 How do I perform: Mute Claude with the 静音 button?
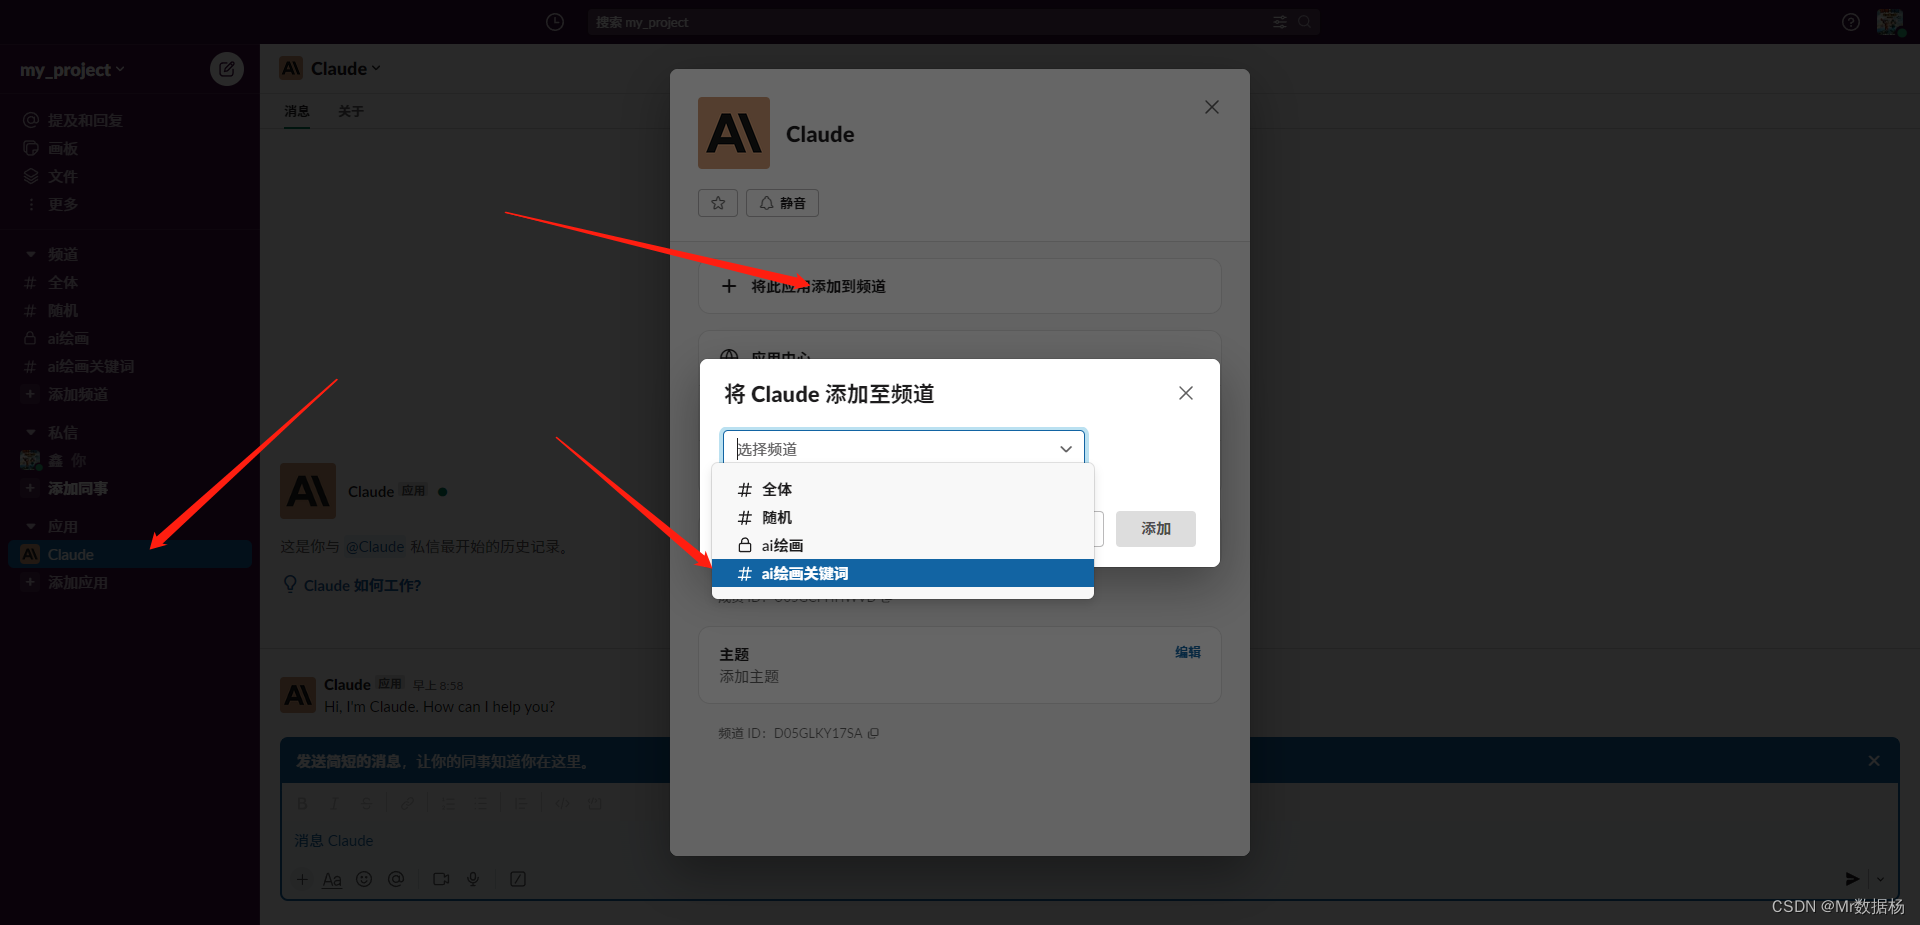783,203
